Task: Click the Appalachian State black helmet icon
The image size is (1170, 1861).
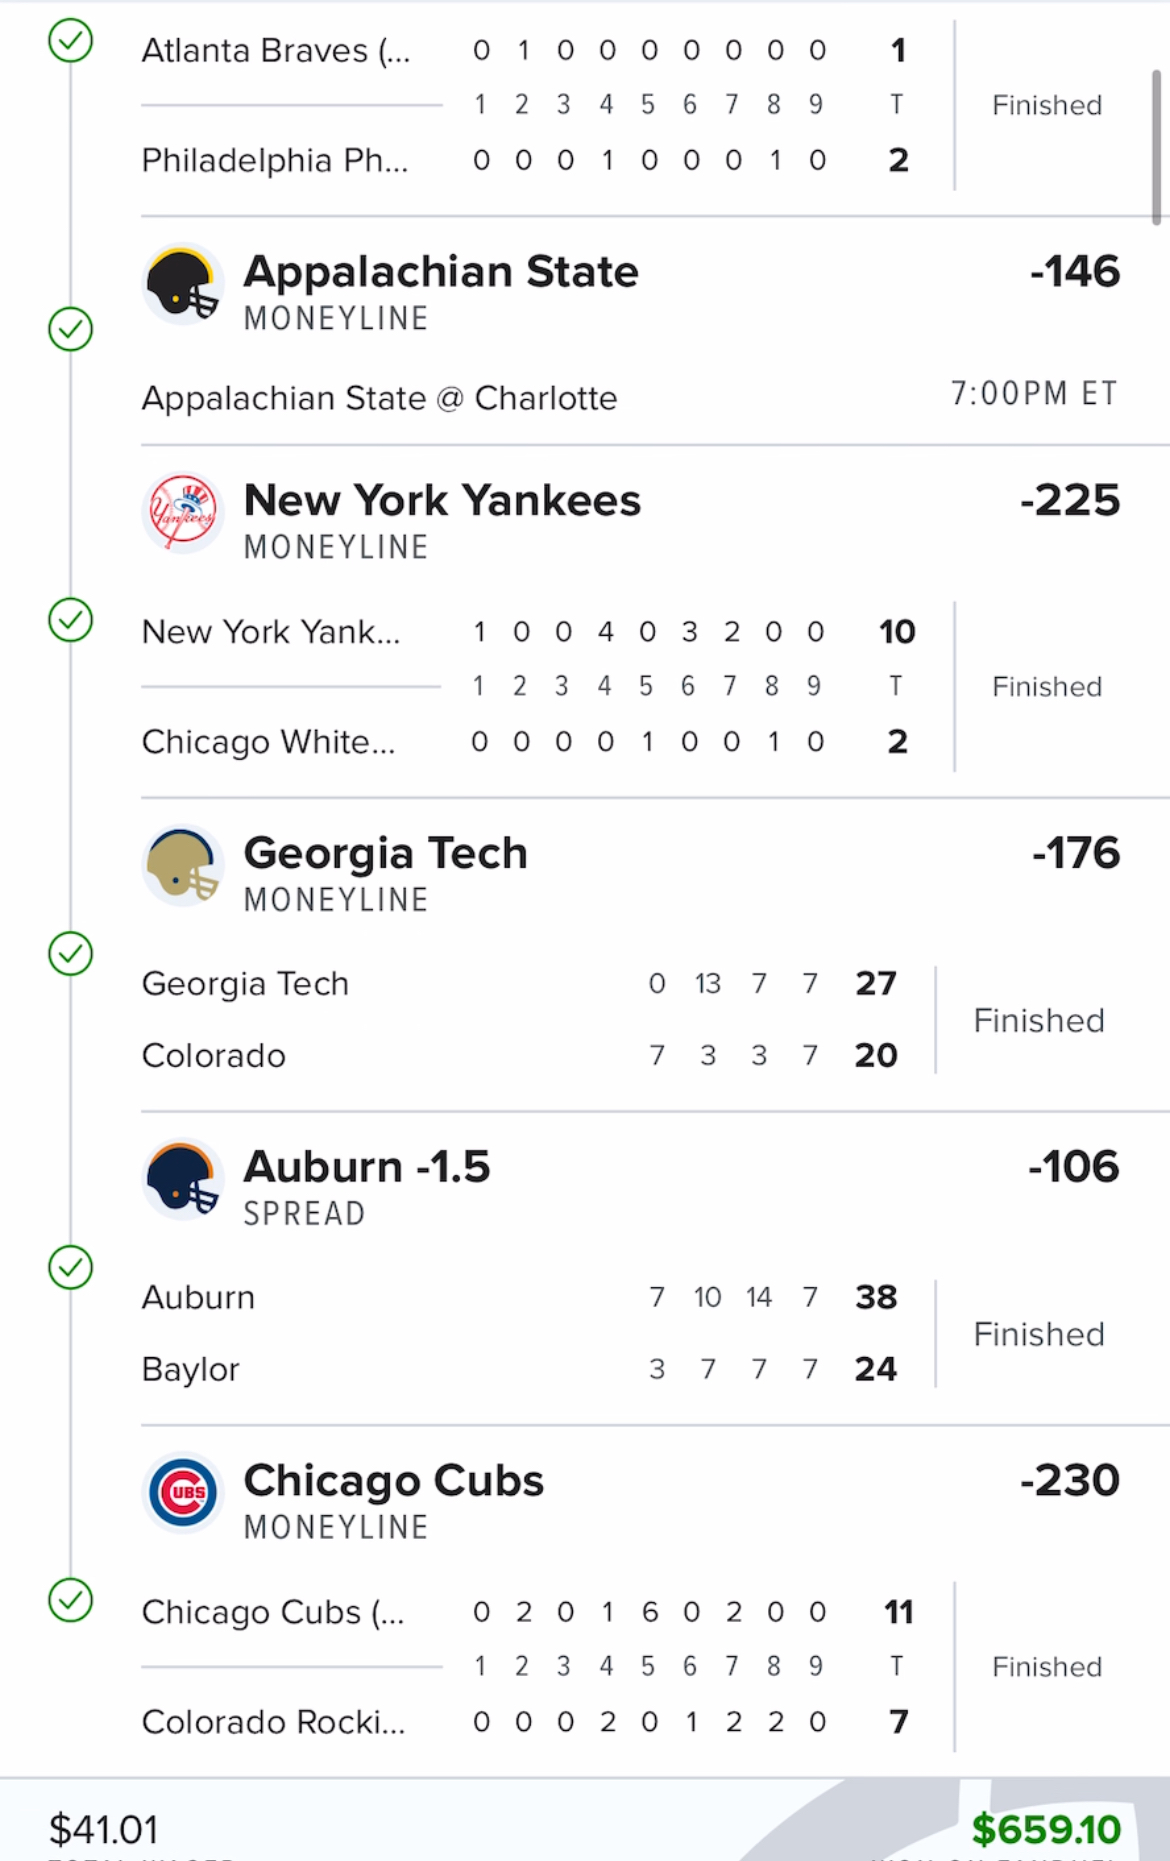Action: (x=182, y=283)
